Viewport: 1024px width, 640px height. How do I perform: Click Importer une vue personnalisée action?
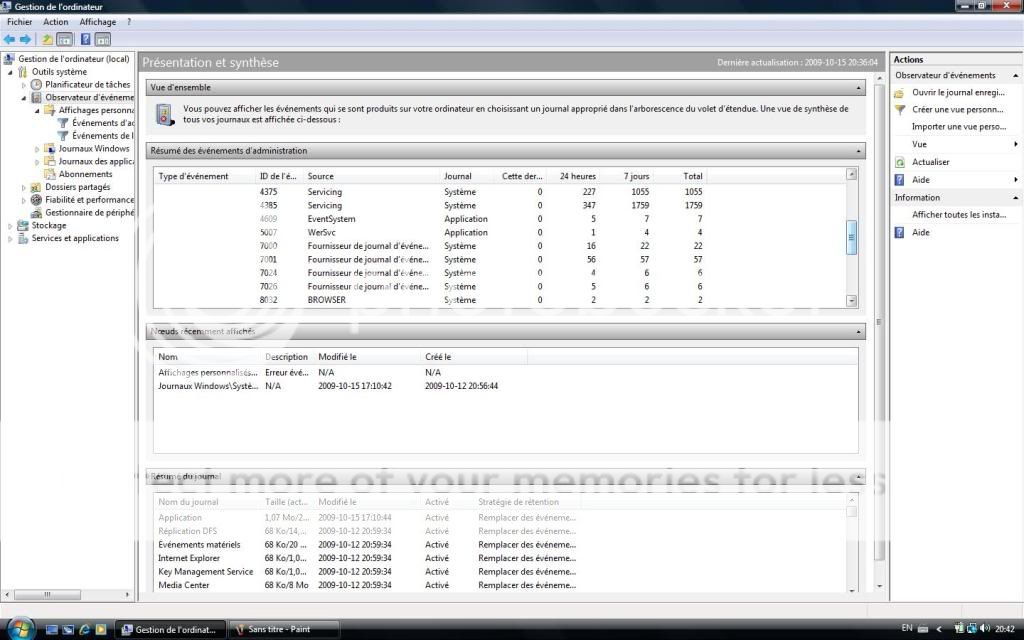[x=959, y=127]
